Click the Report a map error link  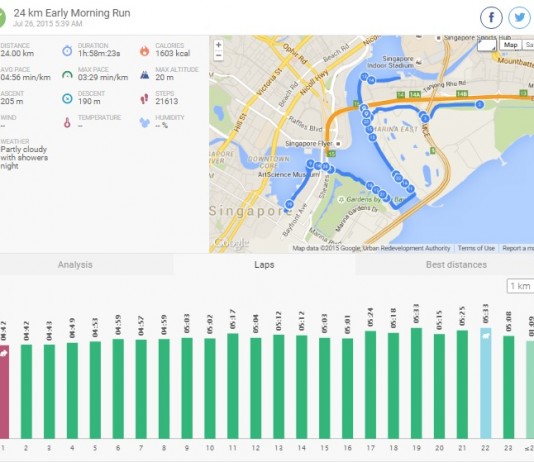tap(518, 248)
